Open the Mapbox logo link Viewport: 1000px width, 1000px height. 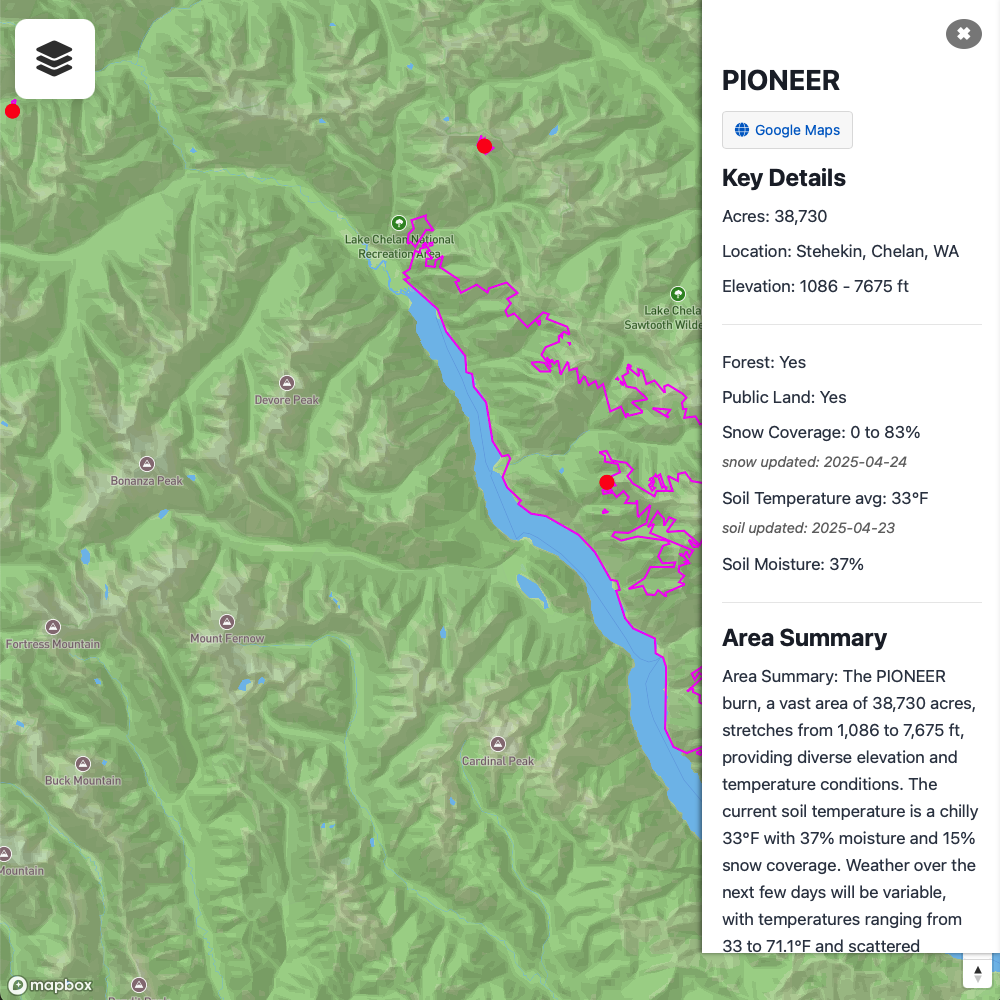pyautogui.click(x=51, y=985)
